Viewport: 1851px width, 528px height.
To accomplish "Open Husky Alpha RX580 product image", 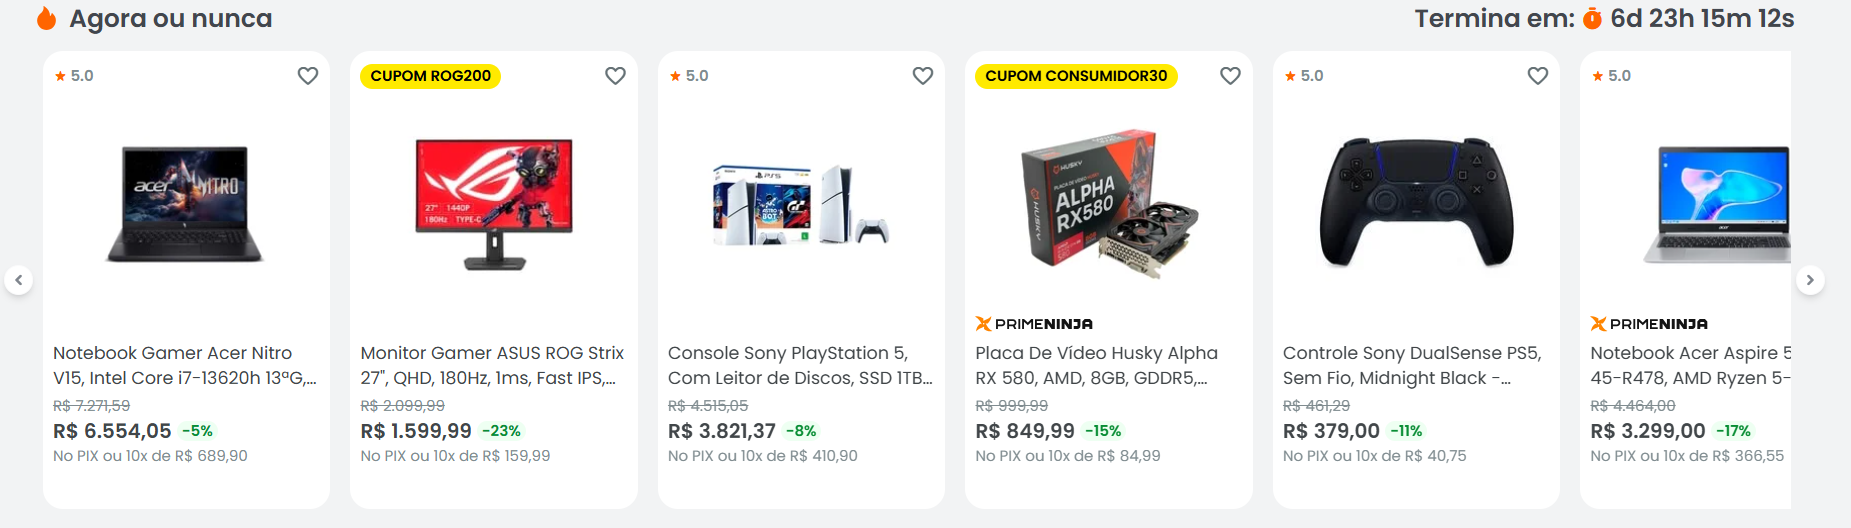I will 1108,205.
